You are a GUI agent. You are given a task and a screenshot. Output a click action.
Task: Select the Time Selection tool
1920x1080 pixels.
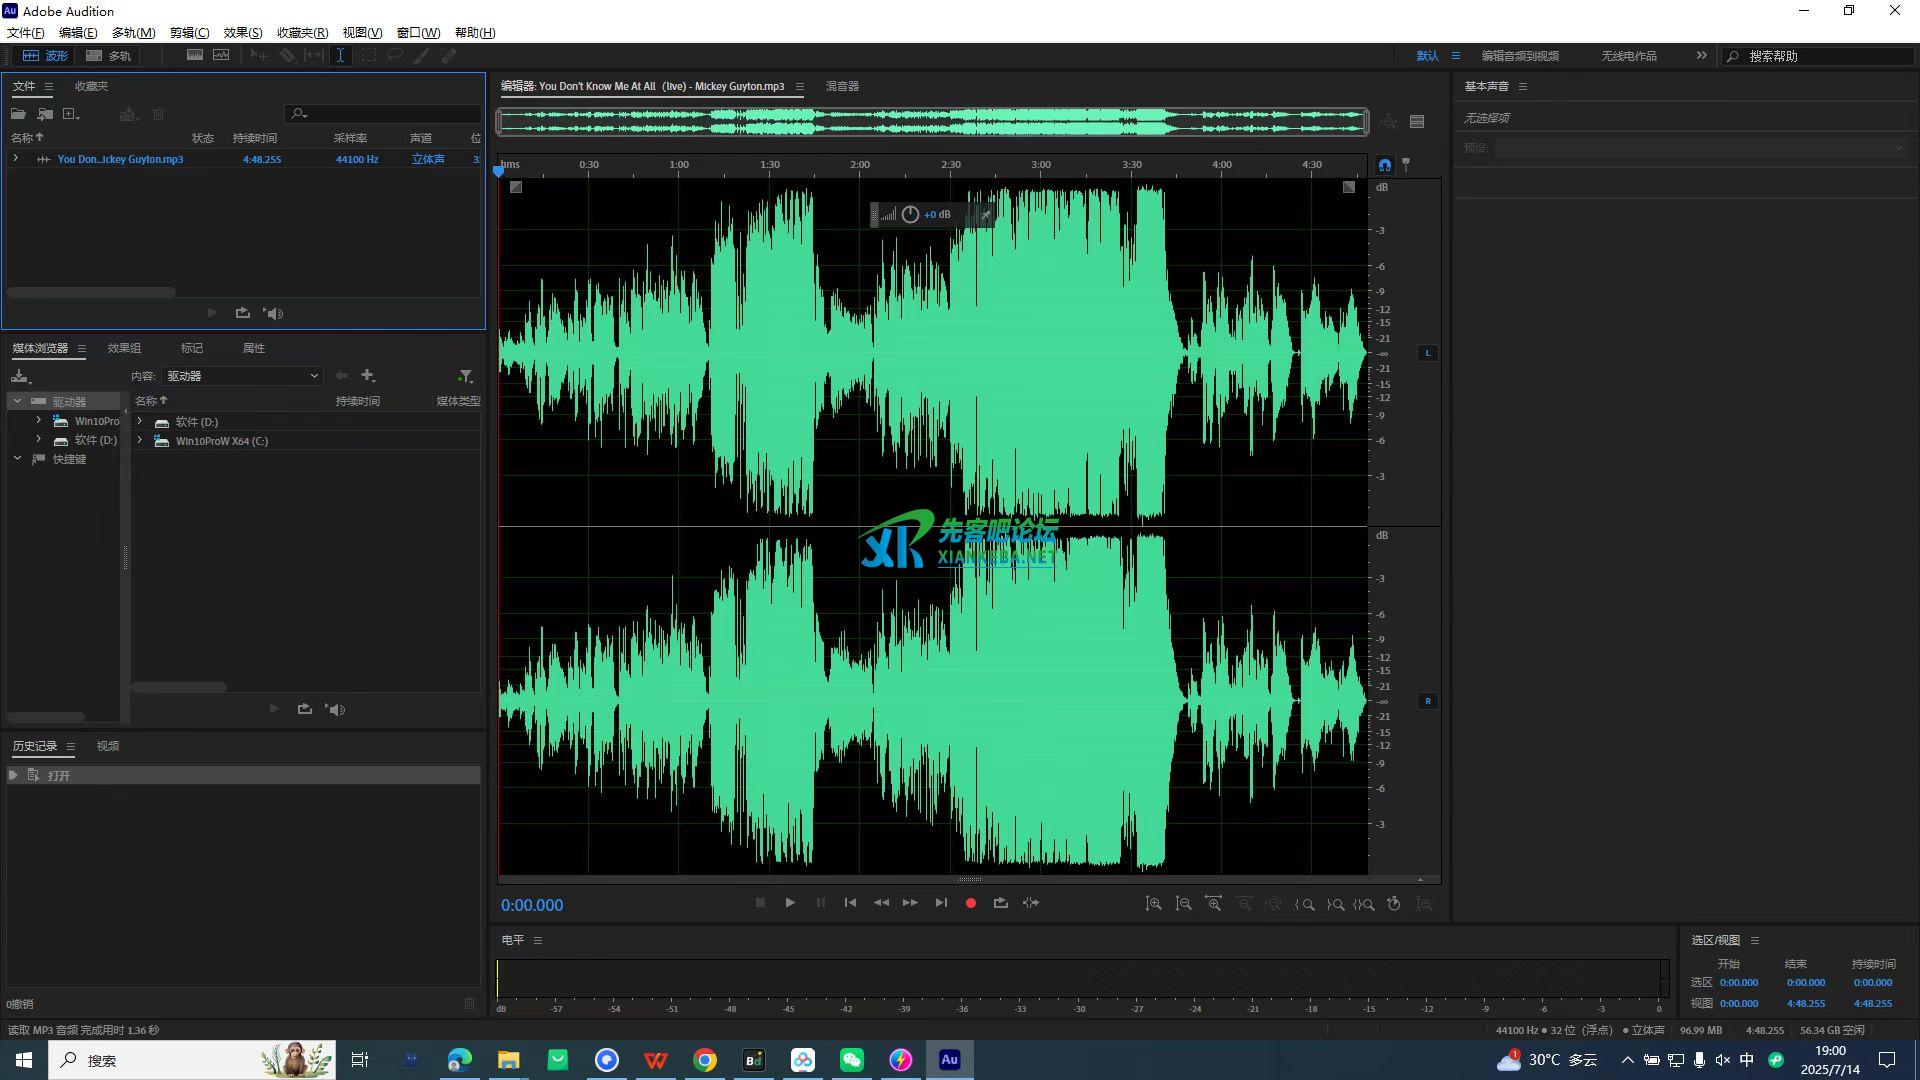coord(340,56)
